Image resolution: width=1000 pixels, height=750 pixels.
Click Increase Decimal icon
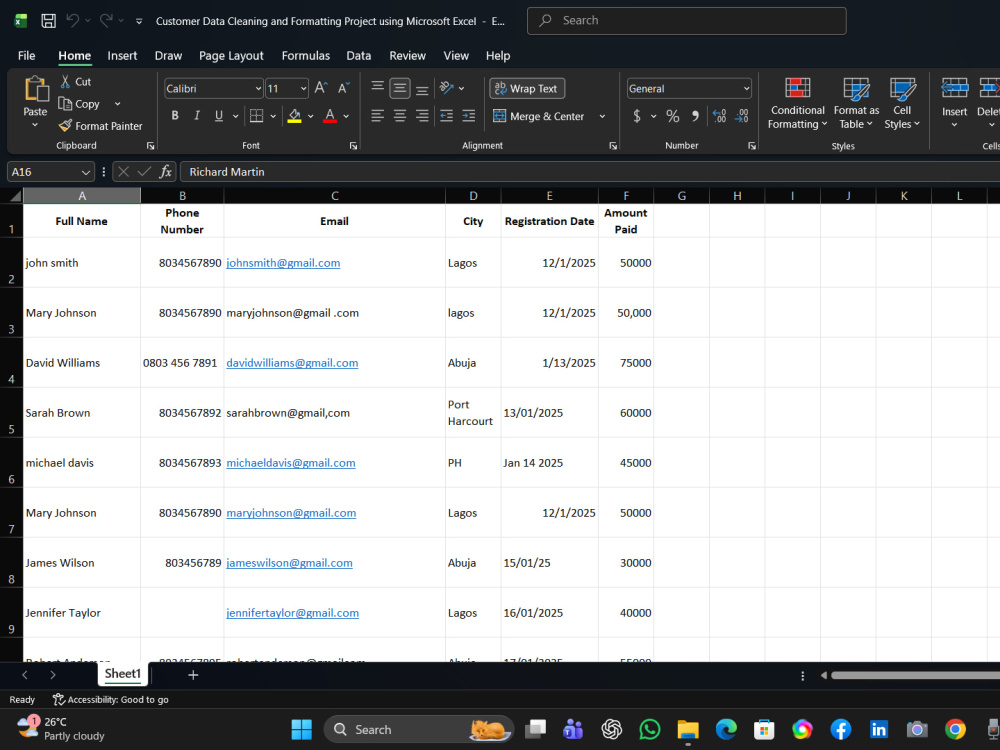coord(719,116)
